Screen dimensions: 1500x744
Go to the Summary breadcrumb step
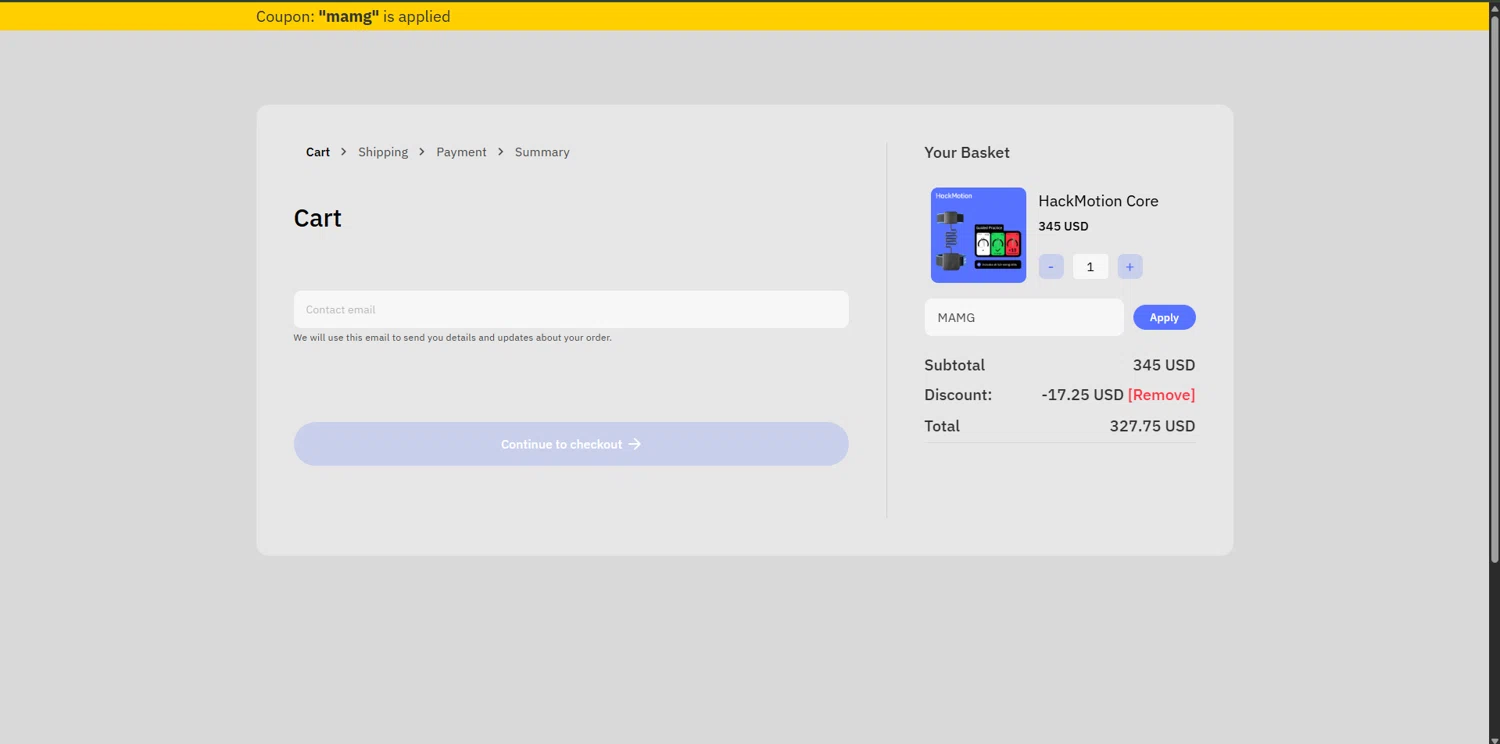tap(542, 152)
